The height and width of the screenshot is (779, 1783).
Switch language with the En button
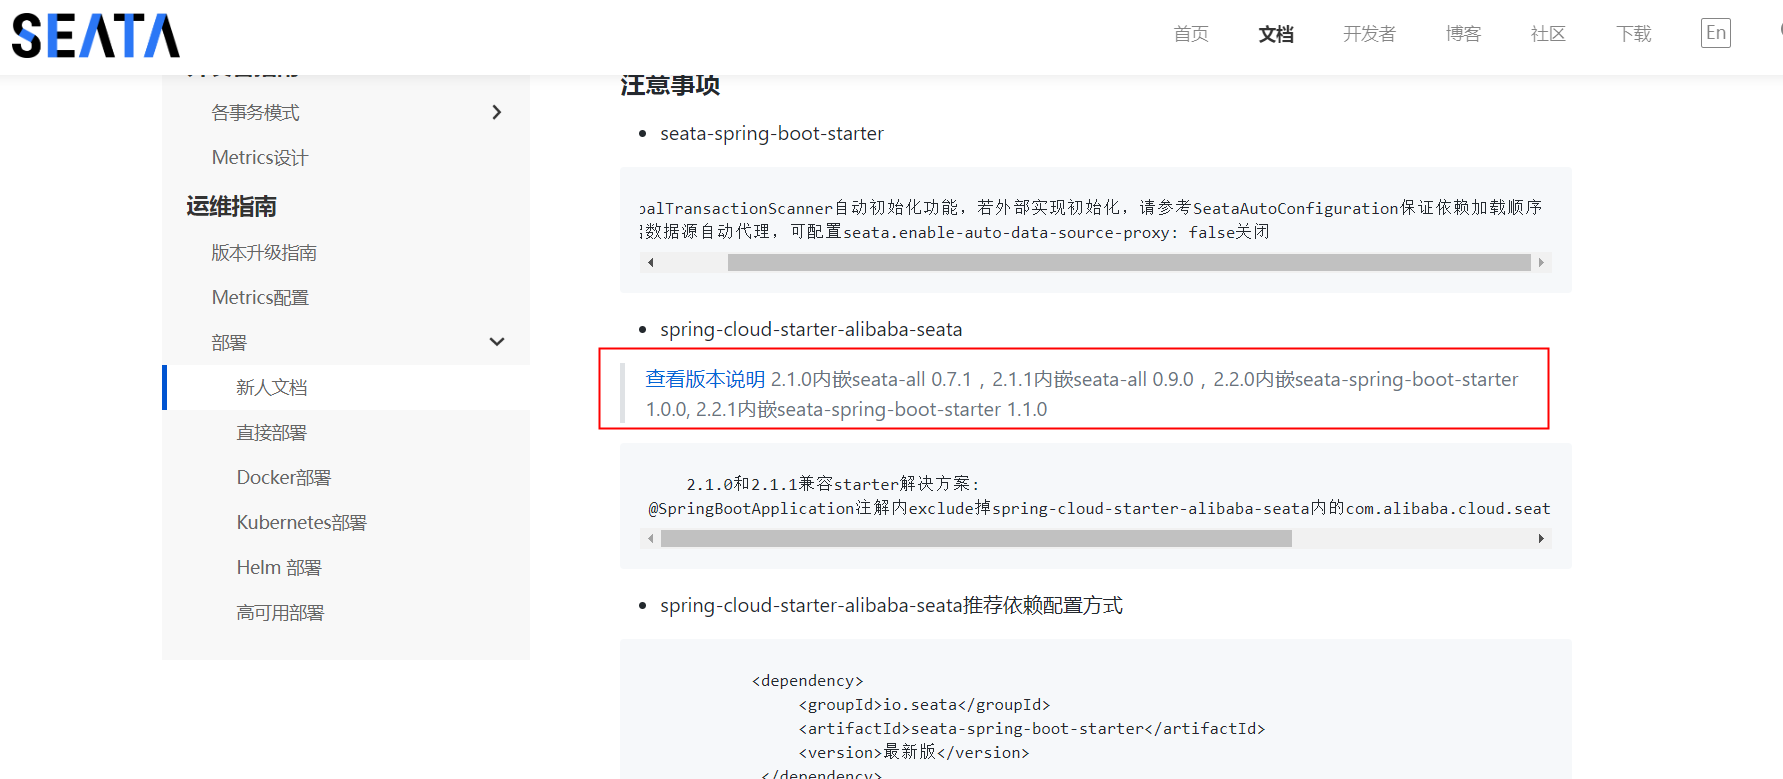point(1716,33)
